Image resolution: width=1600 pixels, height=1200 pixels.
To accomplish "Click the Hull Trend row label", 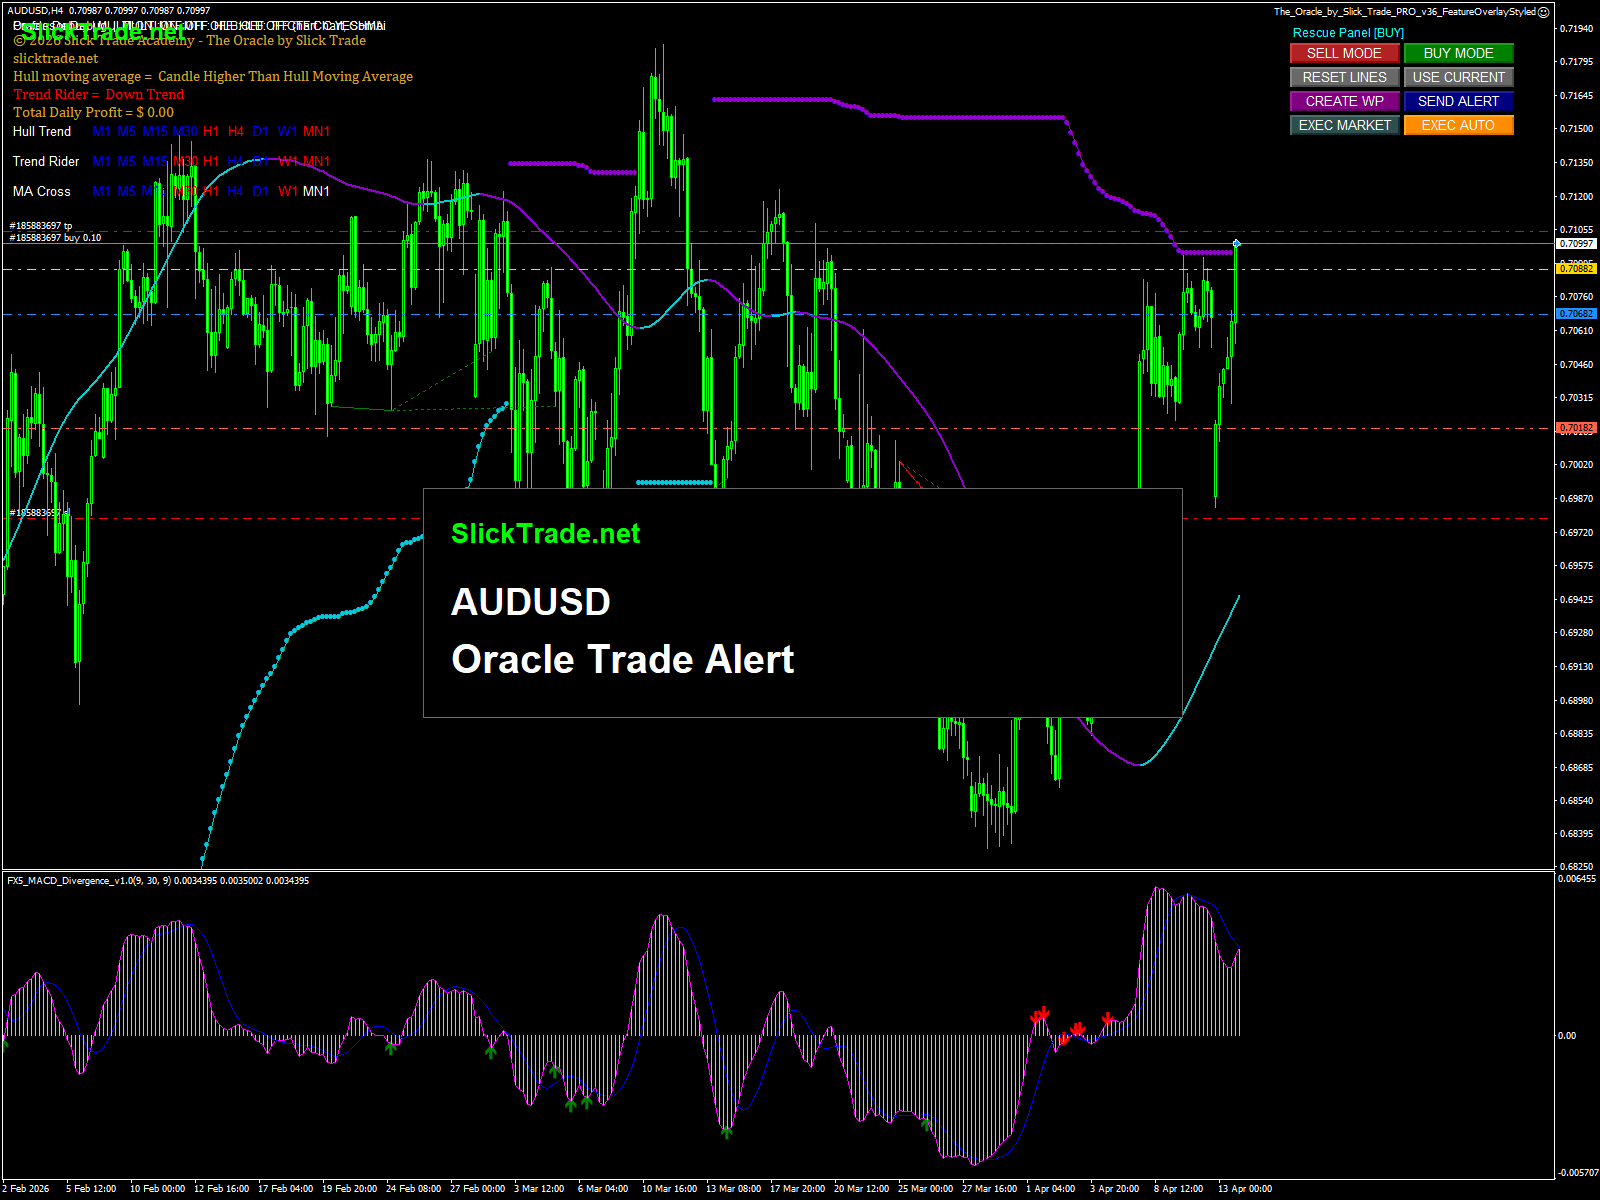I will pyautogui.click(x=42, y=131).
